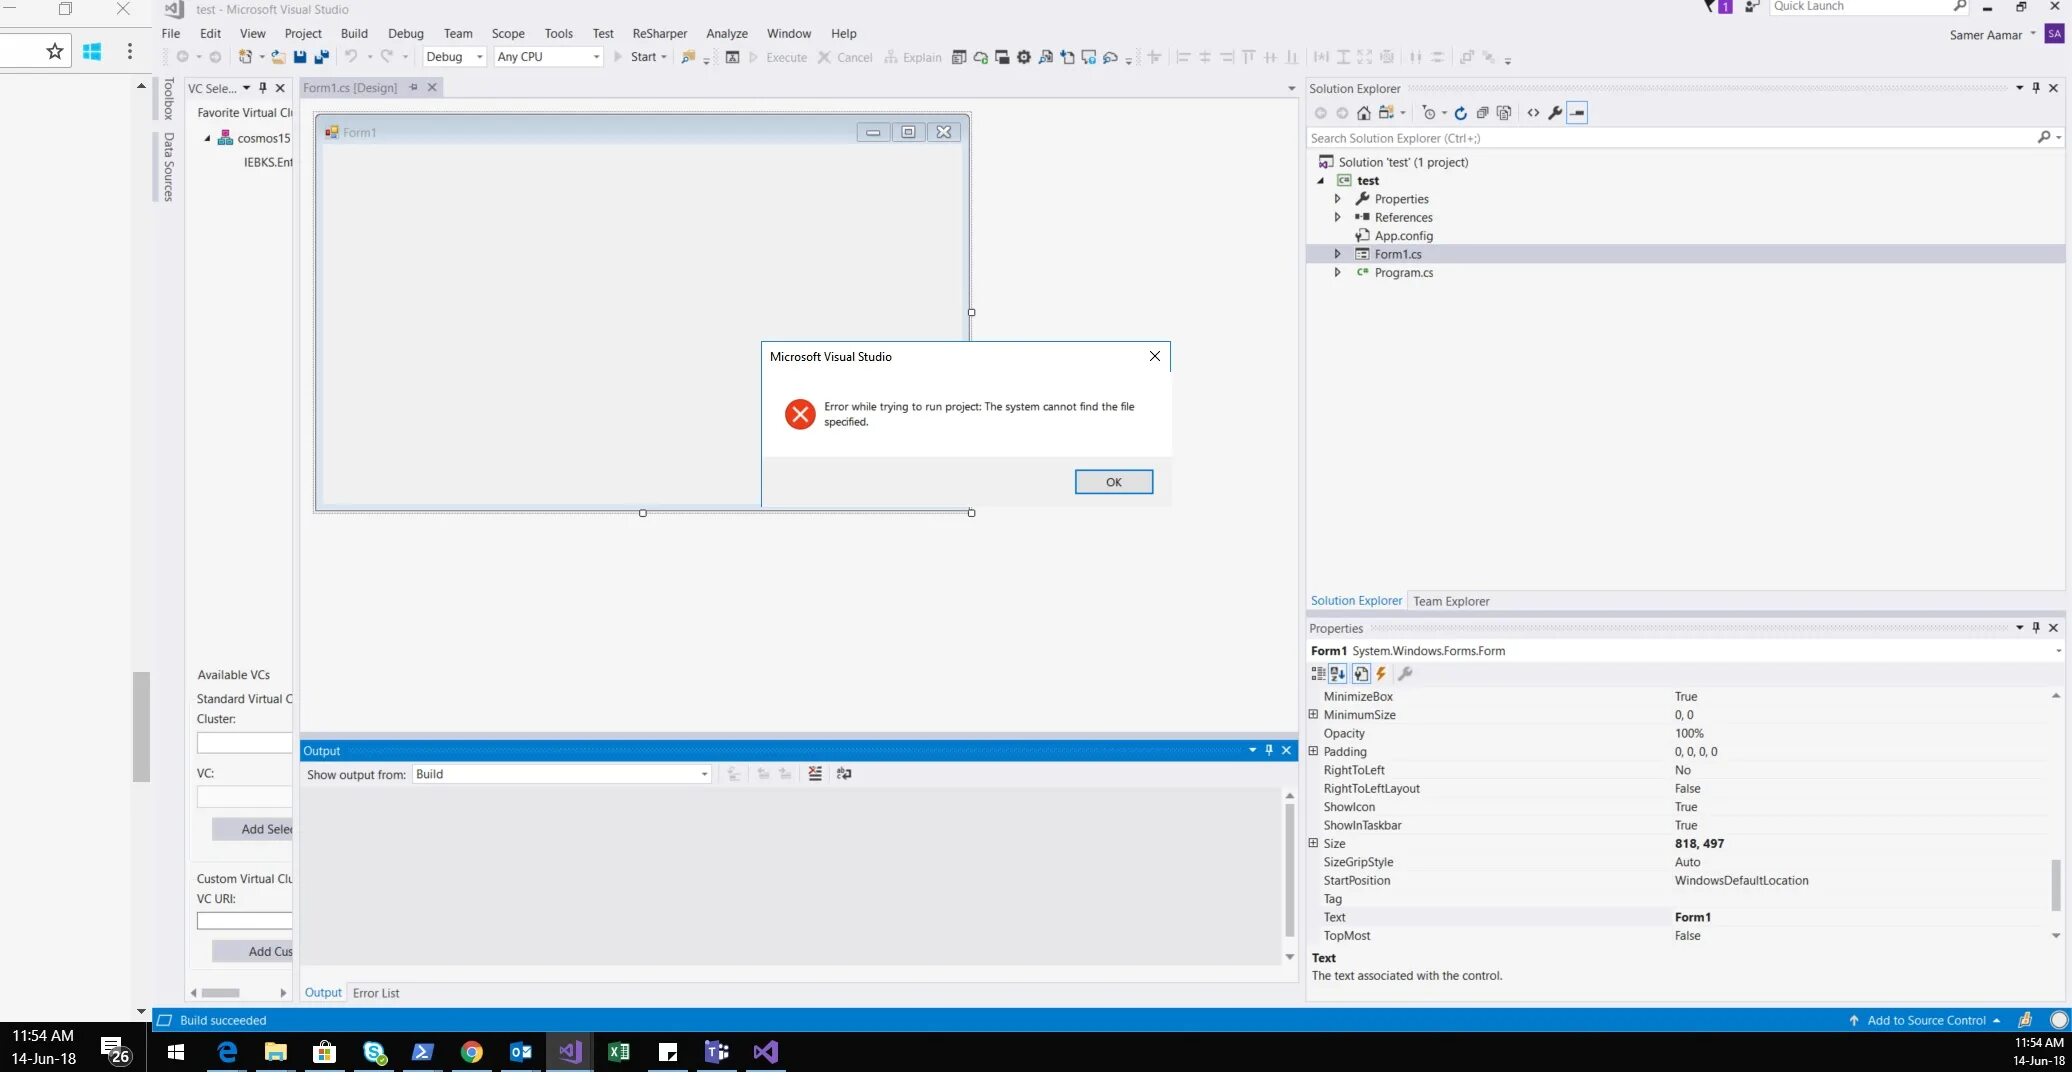Click the Google Chrome taskbar icon
The height and width of the screenshot is (1080, 2072).
(472, 1052)
